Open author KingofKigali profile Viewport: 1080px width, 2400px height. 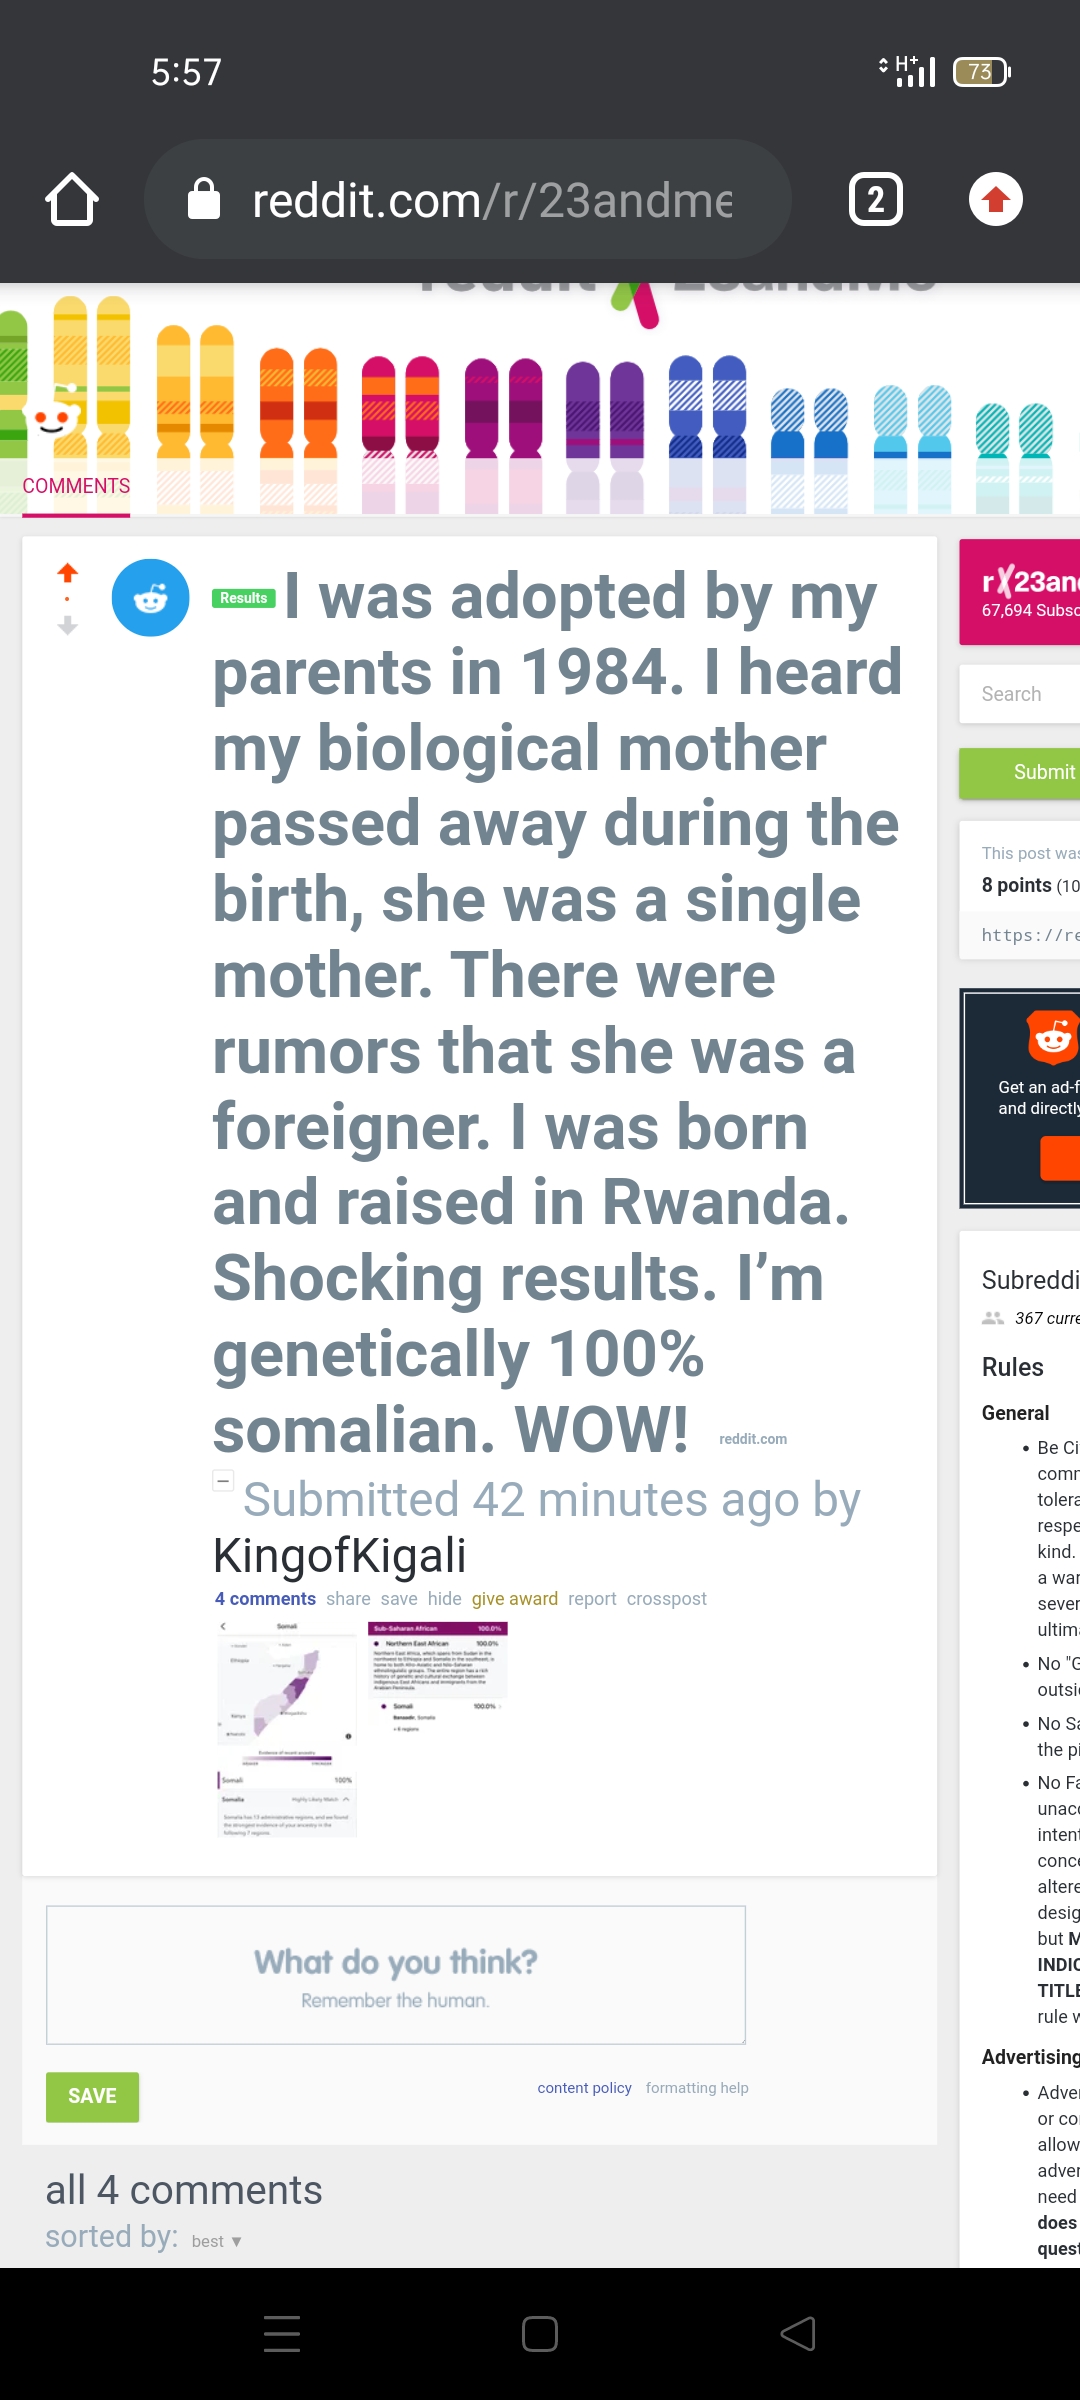[340, 1555]
